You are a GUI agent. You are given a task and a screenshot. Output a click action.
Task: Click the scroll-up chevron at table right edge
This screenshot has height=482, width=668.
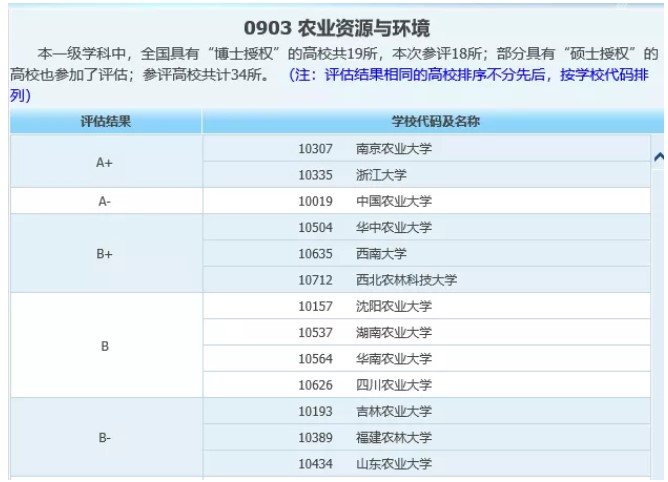tap(659, 157)
